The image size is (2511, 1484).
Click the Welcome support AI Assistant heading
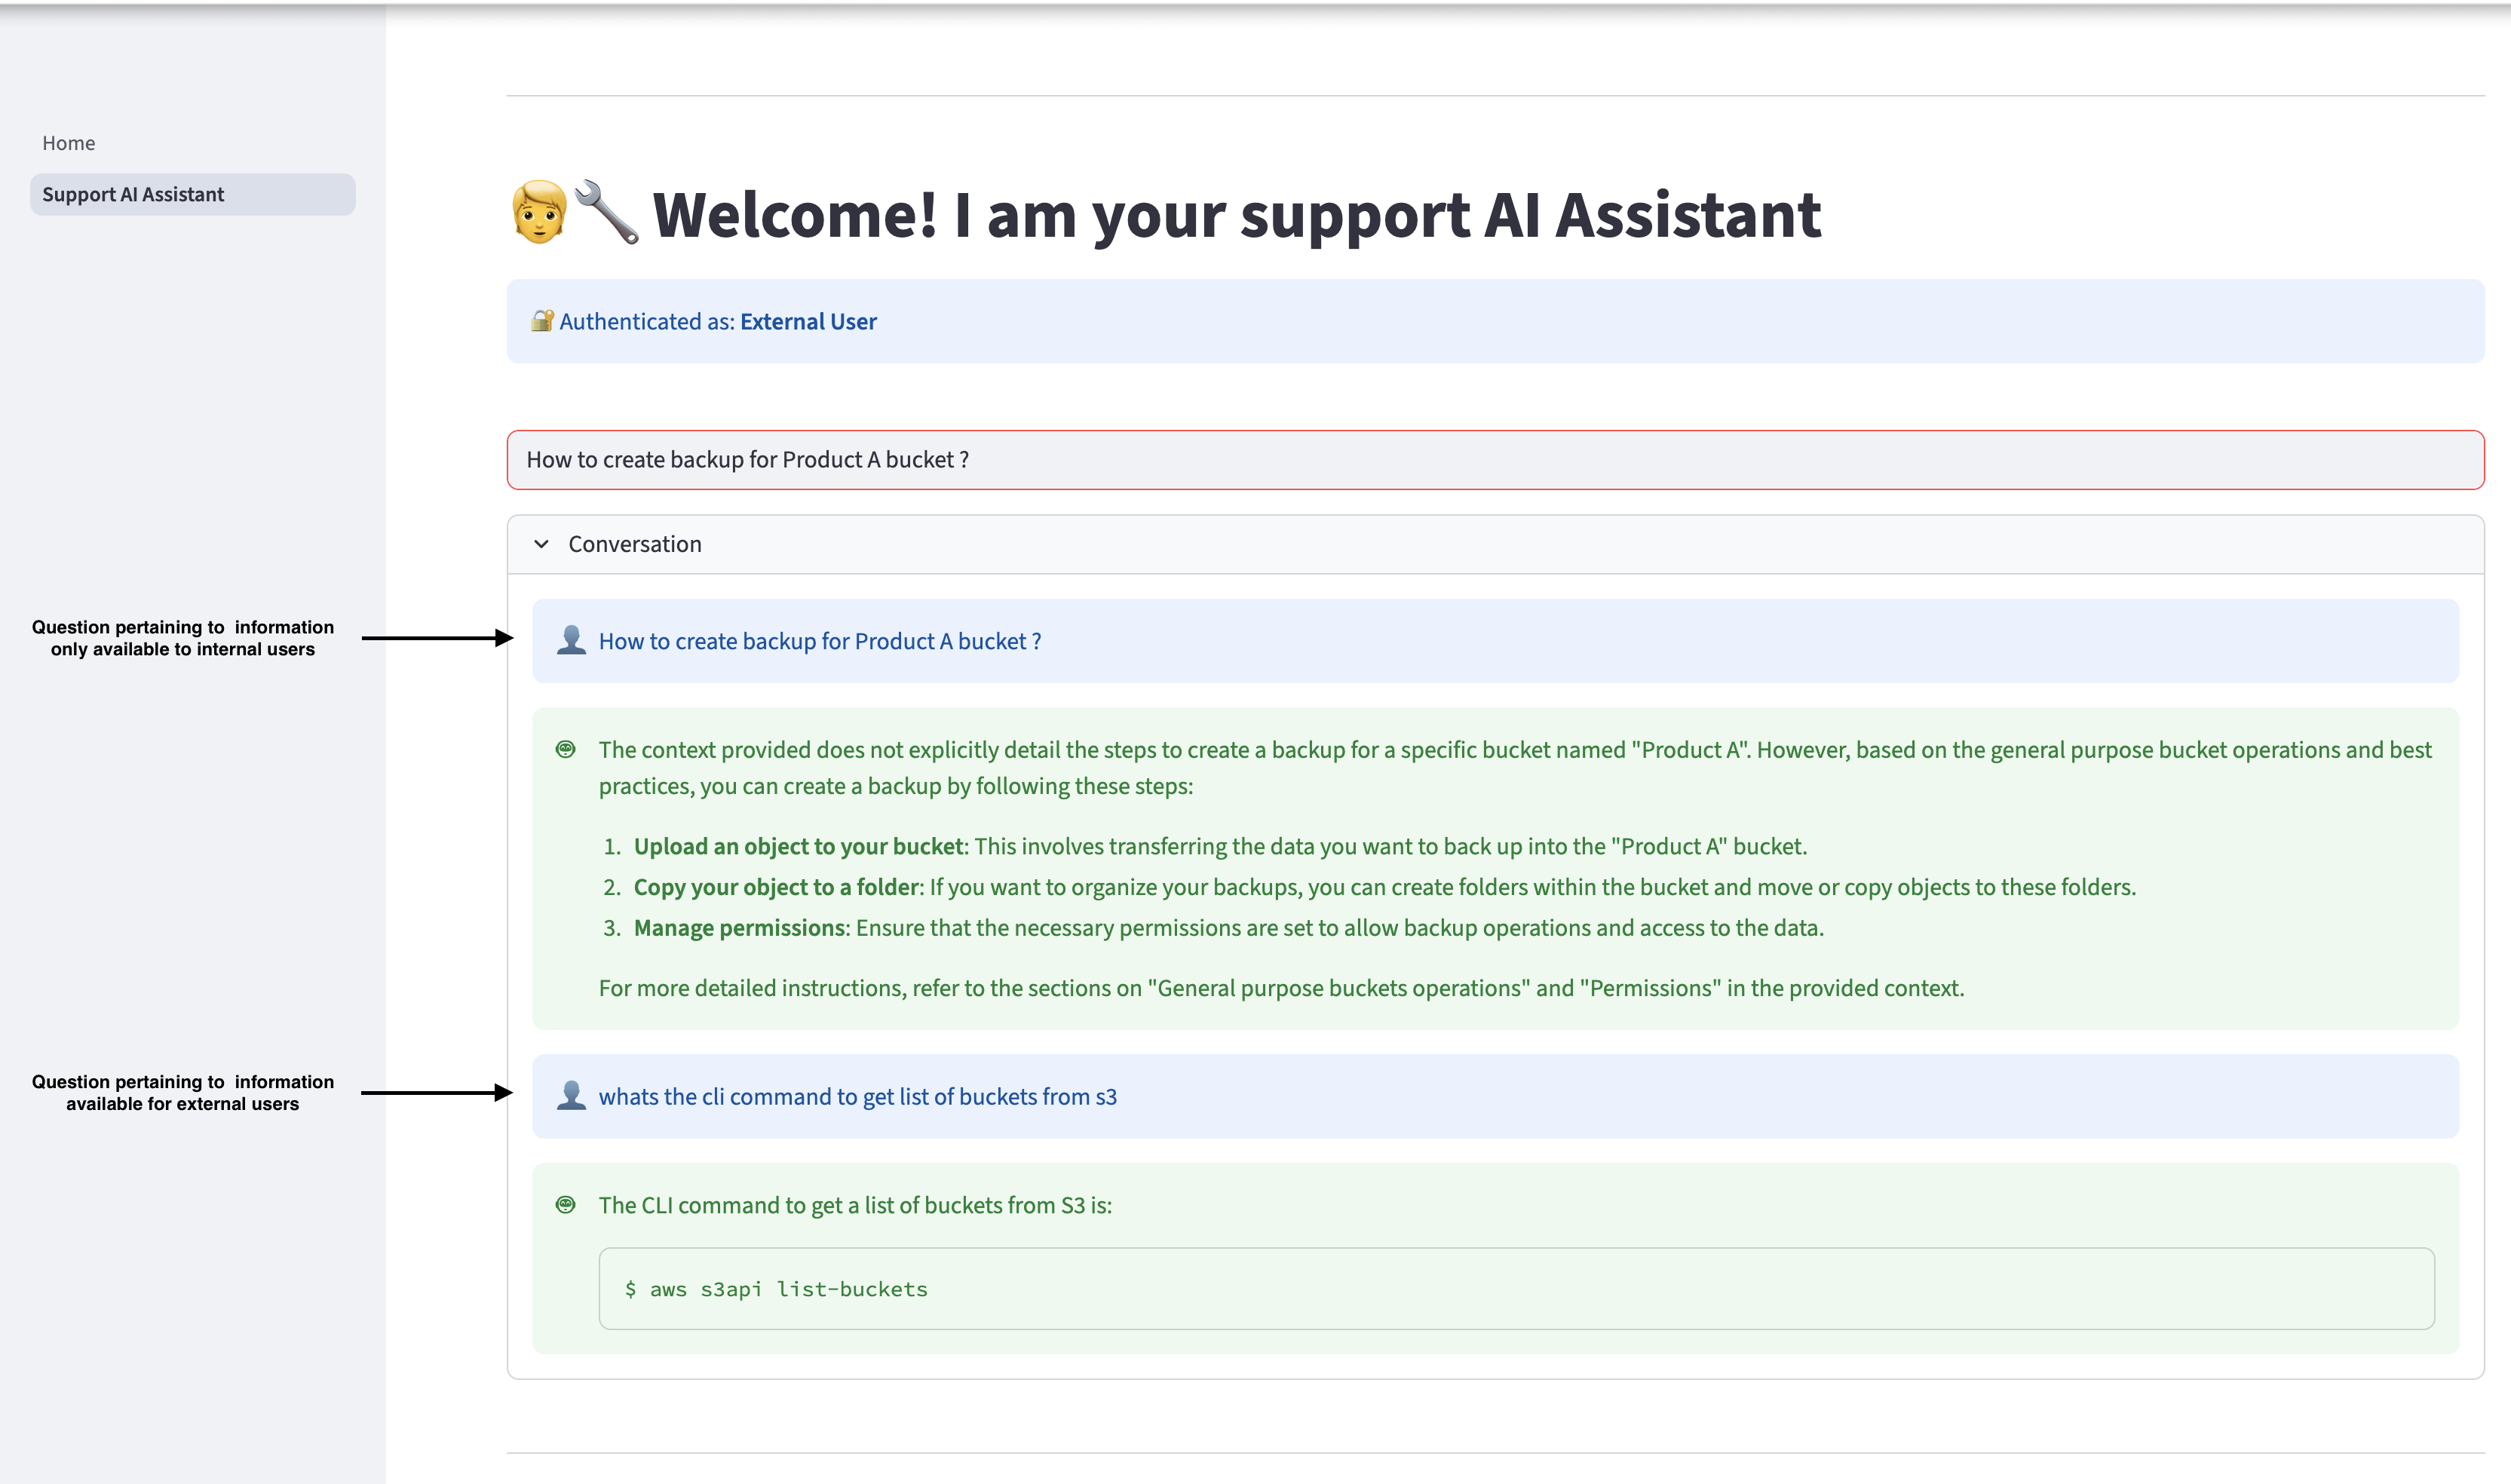[1236, 214]
